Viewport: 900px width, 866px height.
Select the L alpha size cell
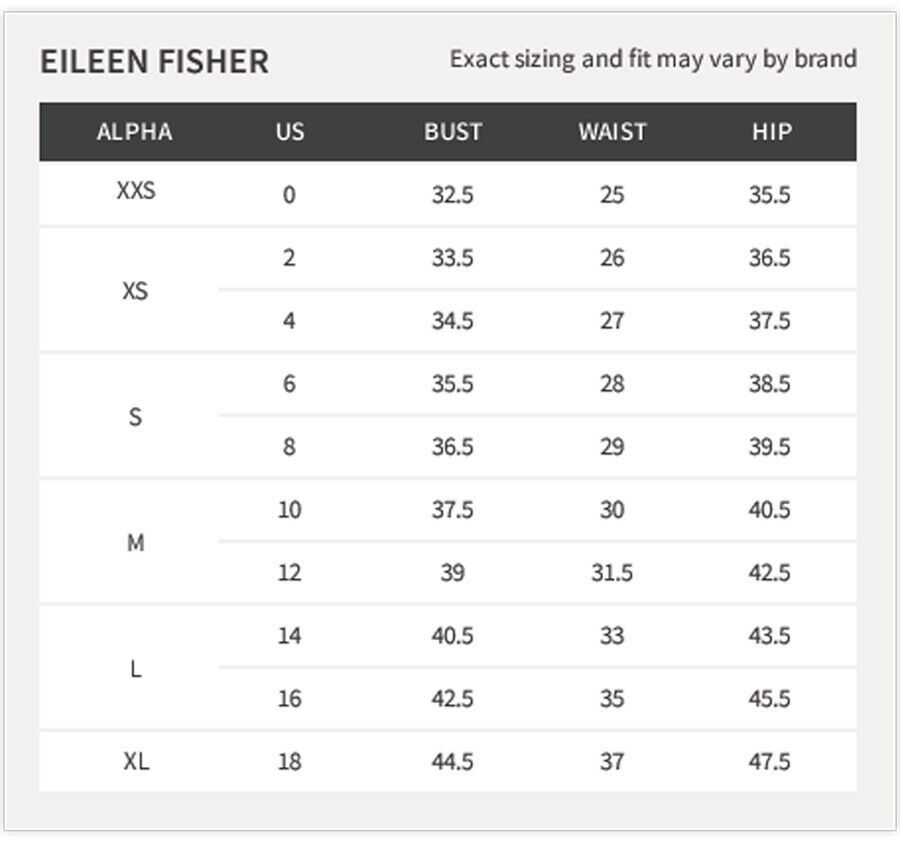135,669
